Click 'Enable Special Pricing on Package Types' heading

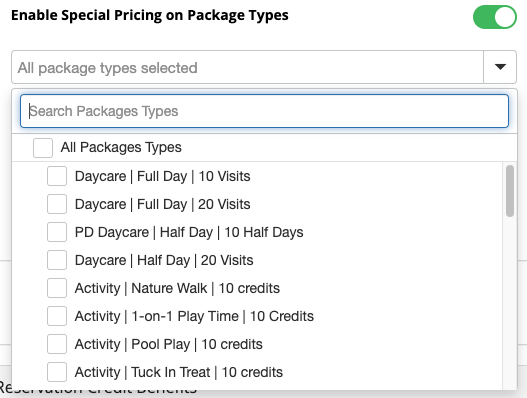[x=150, y=15]
